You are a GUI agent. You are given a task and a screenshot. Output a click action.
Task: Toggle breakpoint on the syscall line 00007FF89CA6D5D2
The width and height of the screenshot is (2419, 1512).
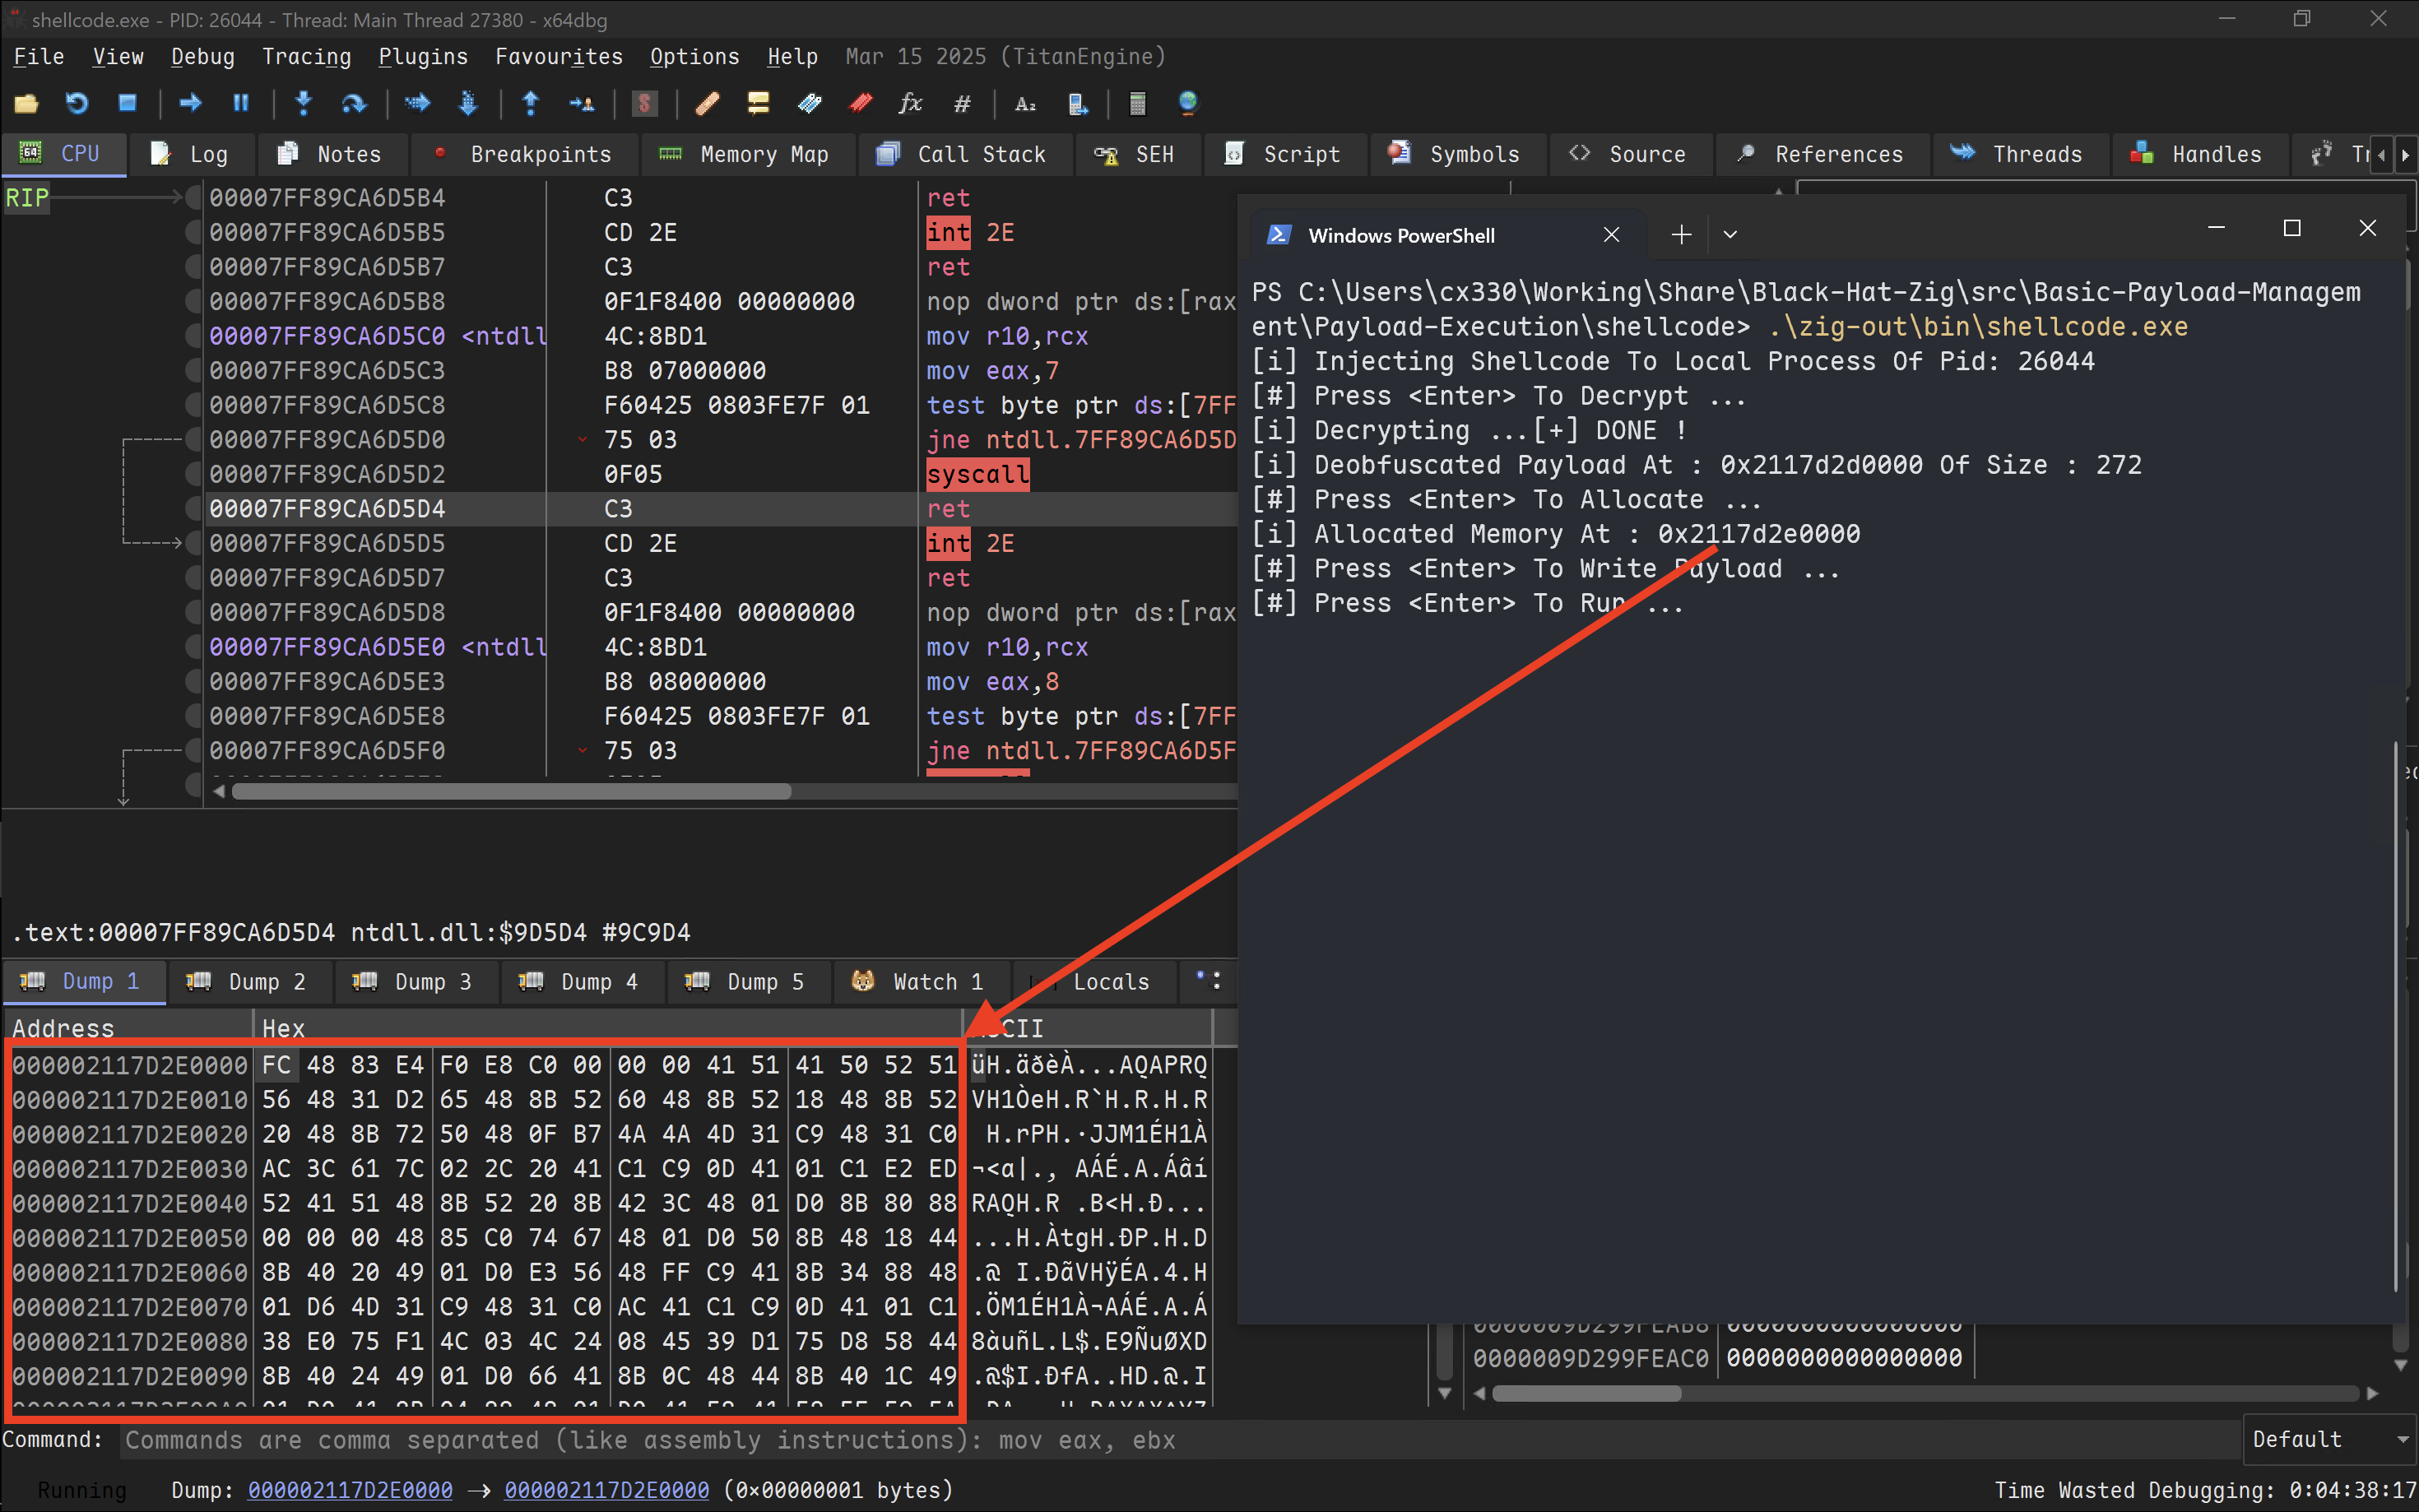194,474
